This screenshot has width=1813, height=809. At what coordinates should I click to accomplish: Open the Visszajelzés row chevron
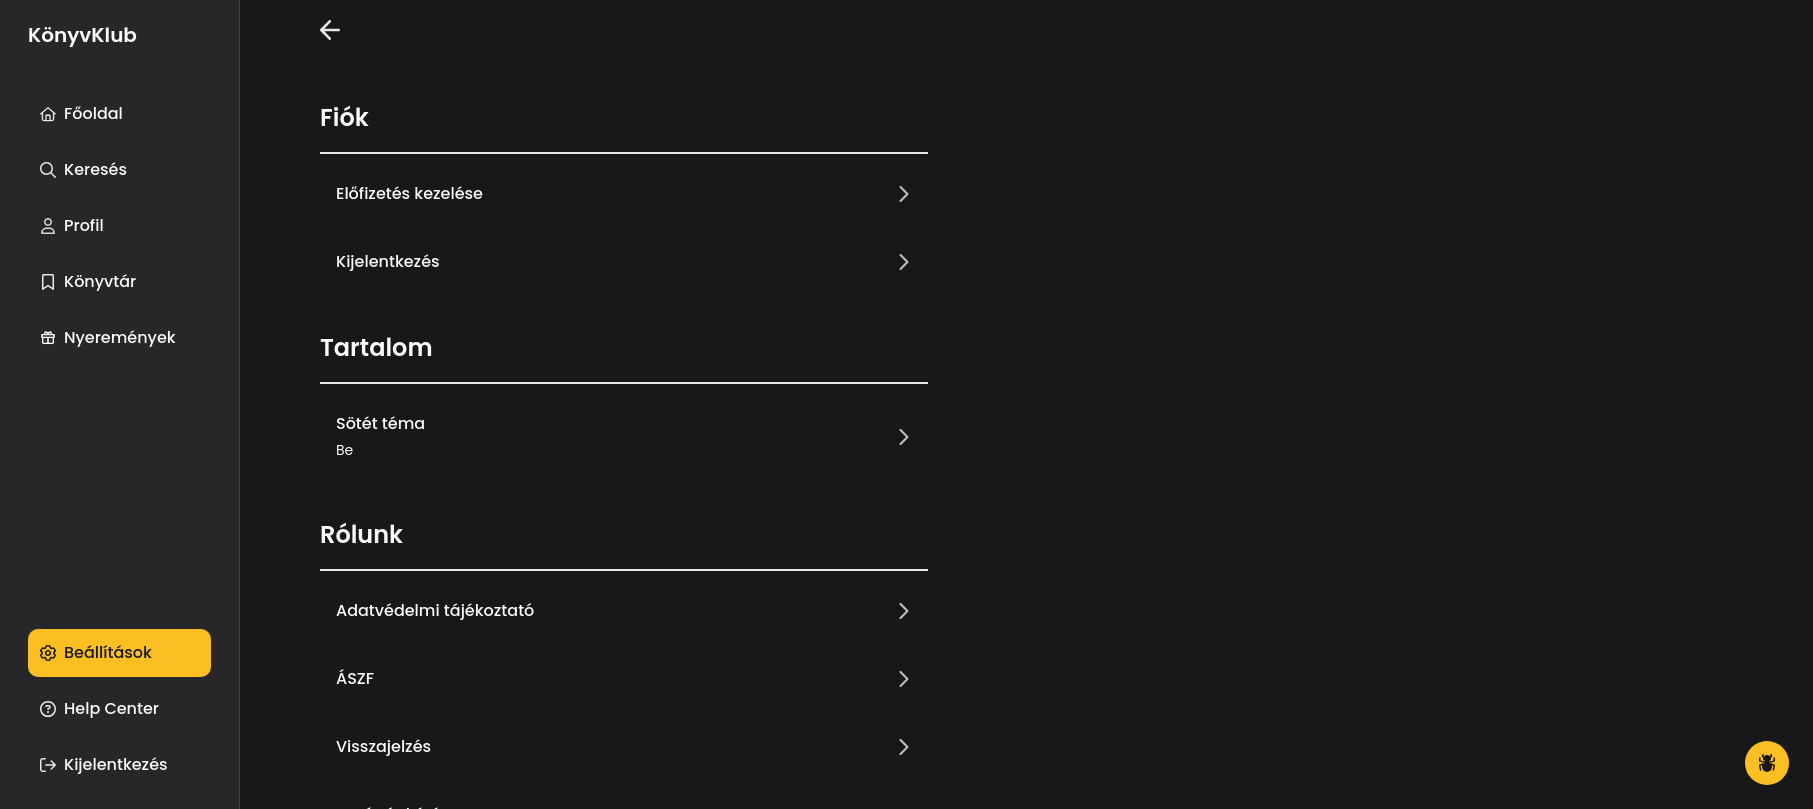(903, 747)
